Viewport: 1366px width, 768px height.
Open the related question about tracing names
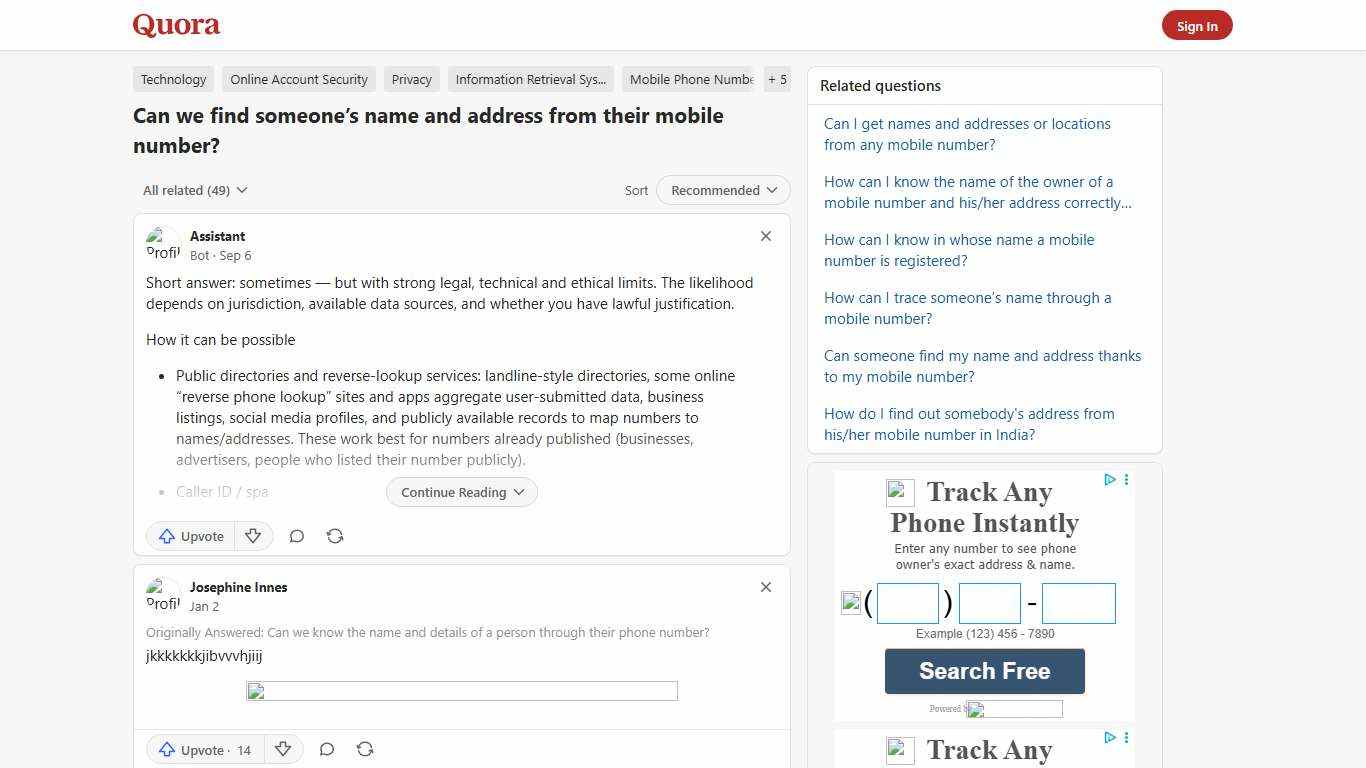click(x=967, y=308)
